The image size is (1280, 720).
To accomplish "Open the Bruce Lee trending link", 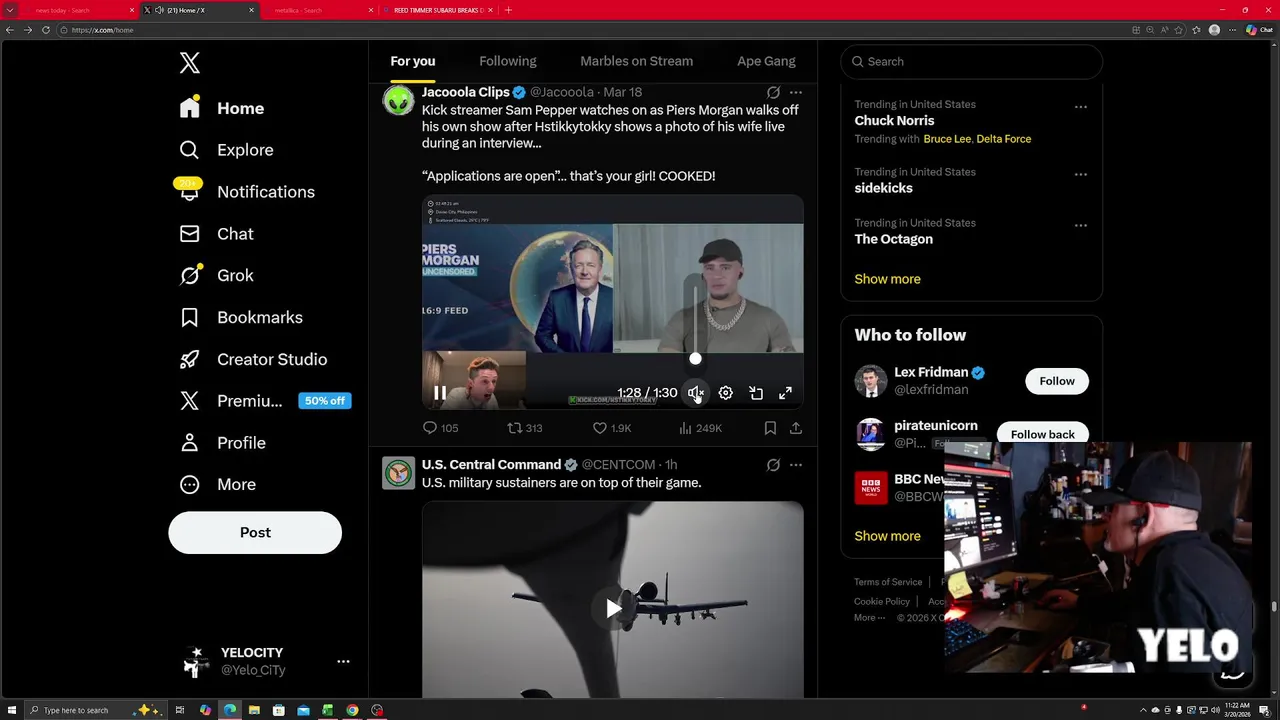I will (x=947, y=139).
